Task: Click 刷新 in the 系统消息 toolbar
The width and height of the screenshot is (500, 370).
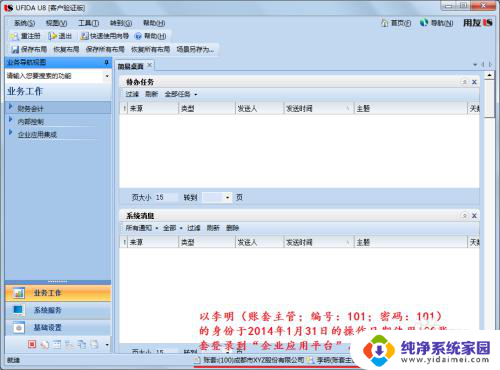Action: (213, 228)
